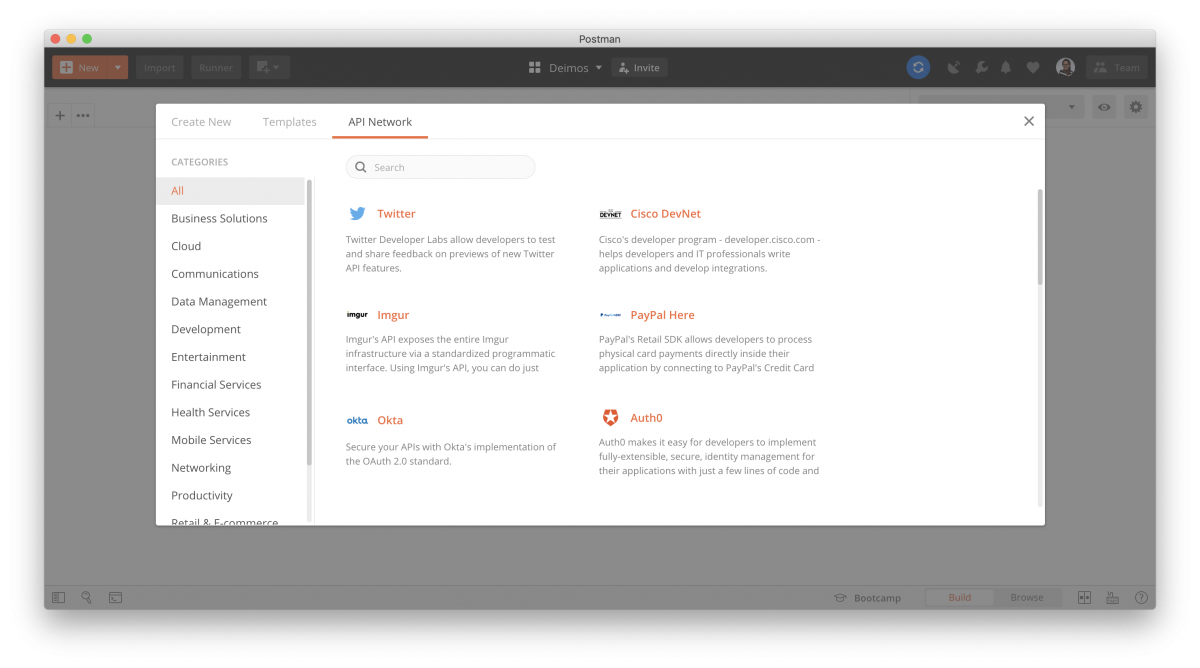Click the Import button
Image resolution: width=1200 pixels, height=668 pixels.
click(x=160, y=68)
